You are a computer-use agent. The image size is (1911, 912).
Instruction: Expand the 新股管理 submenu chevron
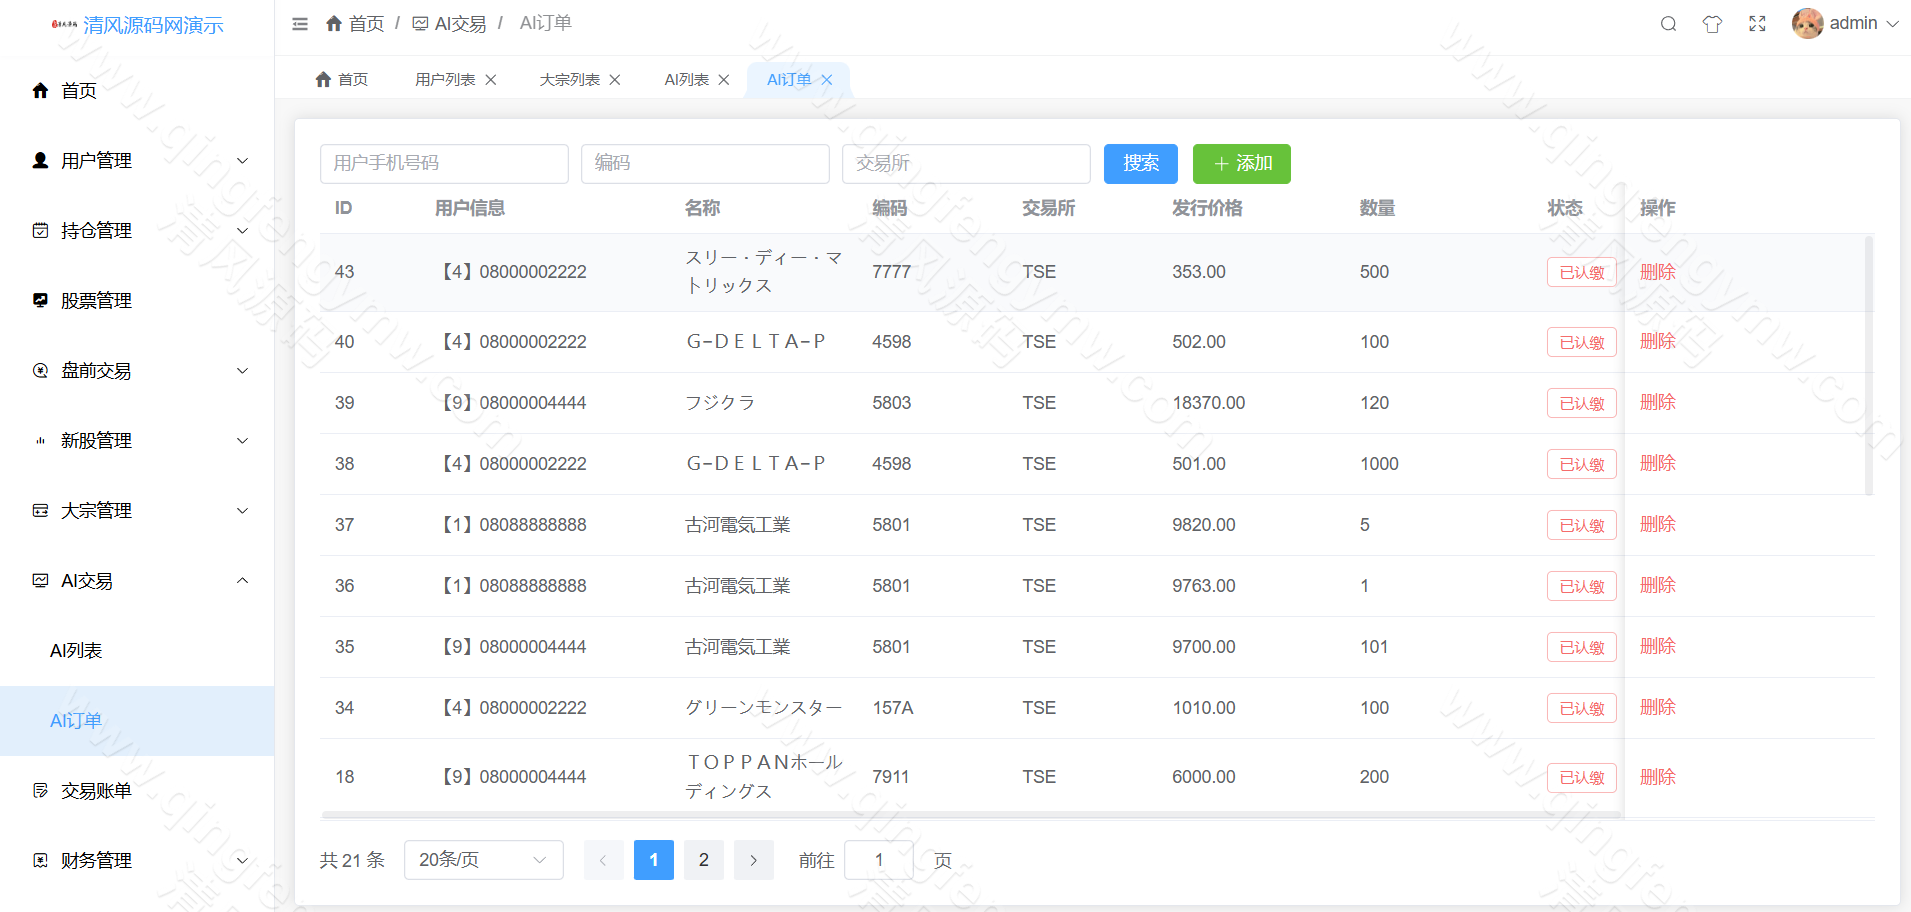pyautogui.click(x=242, y=440)
